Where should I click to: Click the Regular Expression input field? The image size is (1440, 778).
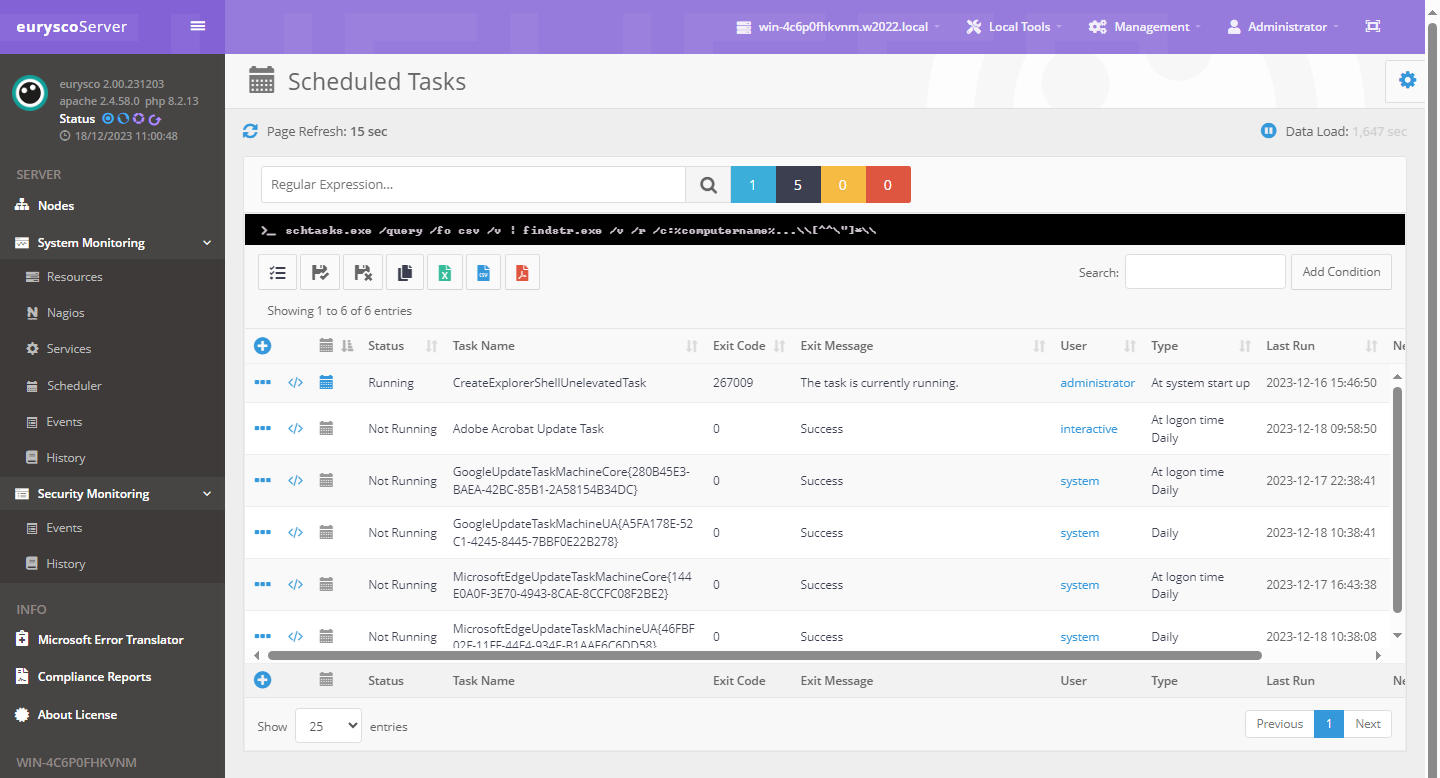click(x=473, y=185)
